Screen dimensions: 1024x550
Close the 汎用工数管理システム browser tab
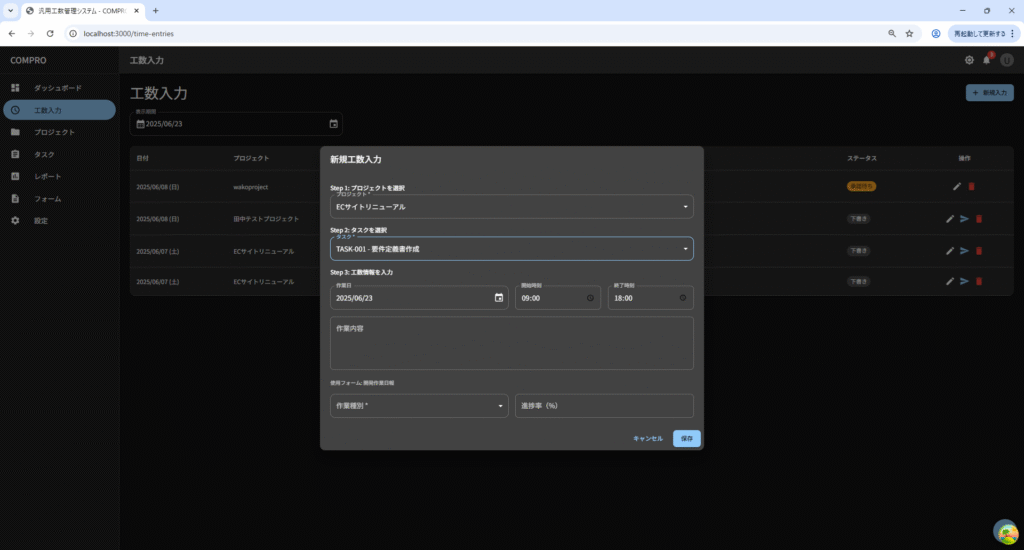(136, 10)
